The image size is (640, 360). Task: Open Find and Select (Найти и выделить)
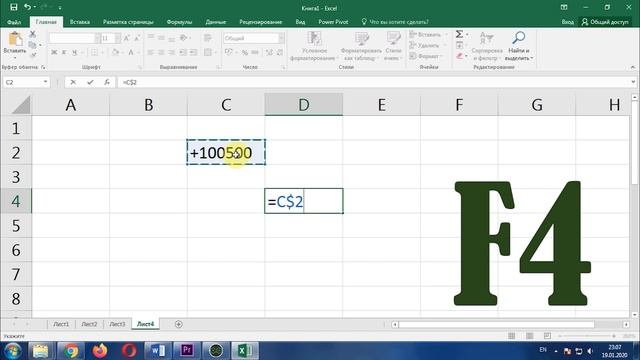pyautogui.click(x=518, y=46)
